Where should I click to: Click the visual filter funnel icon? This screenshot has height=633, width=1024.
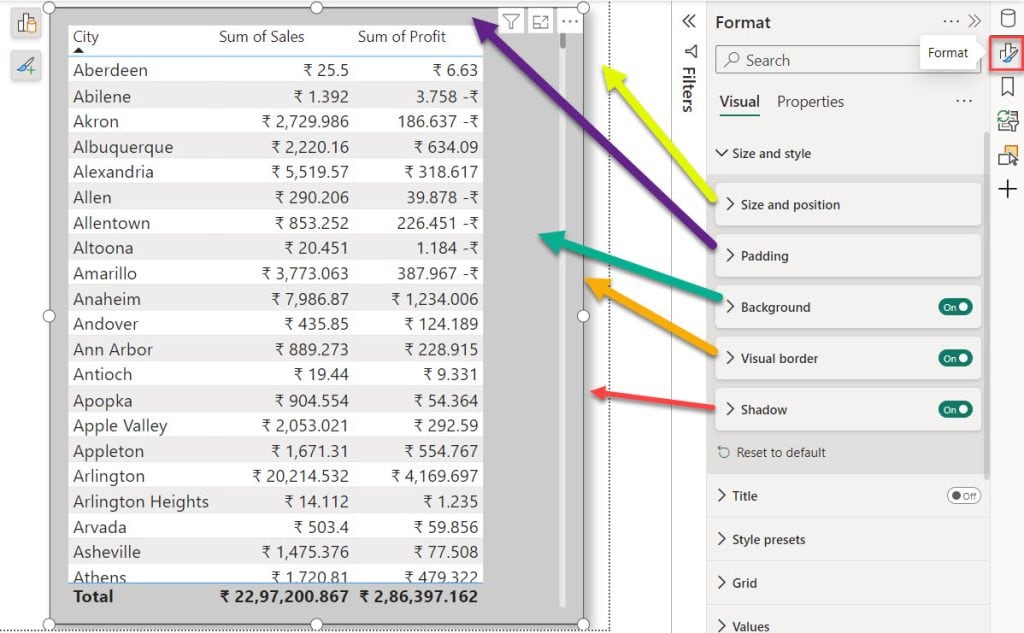511,22
